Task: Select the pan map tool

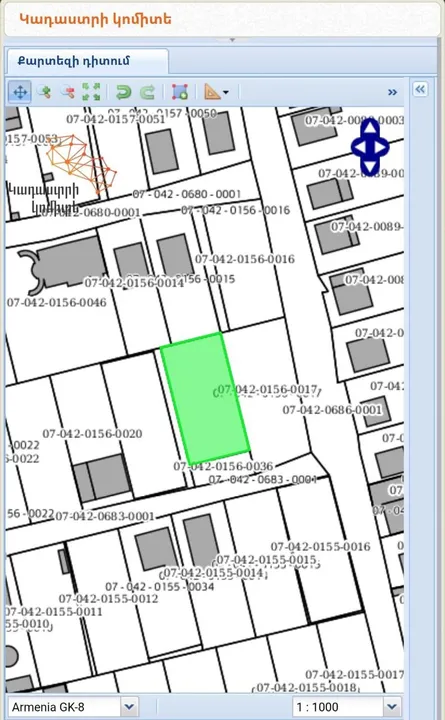Action: click(x=20, y=92)
